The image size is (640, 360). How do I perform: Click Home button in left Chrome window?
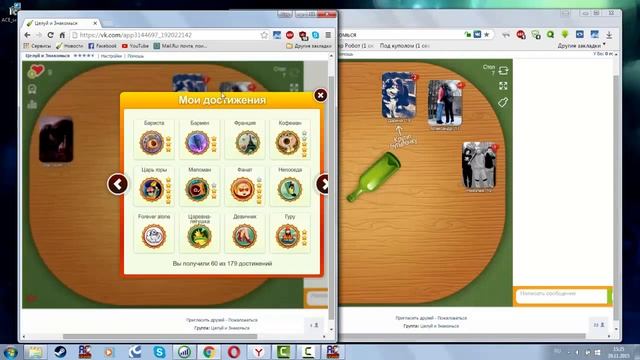click(62, 35)
